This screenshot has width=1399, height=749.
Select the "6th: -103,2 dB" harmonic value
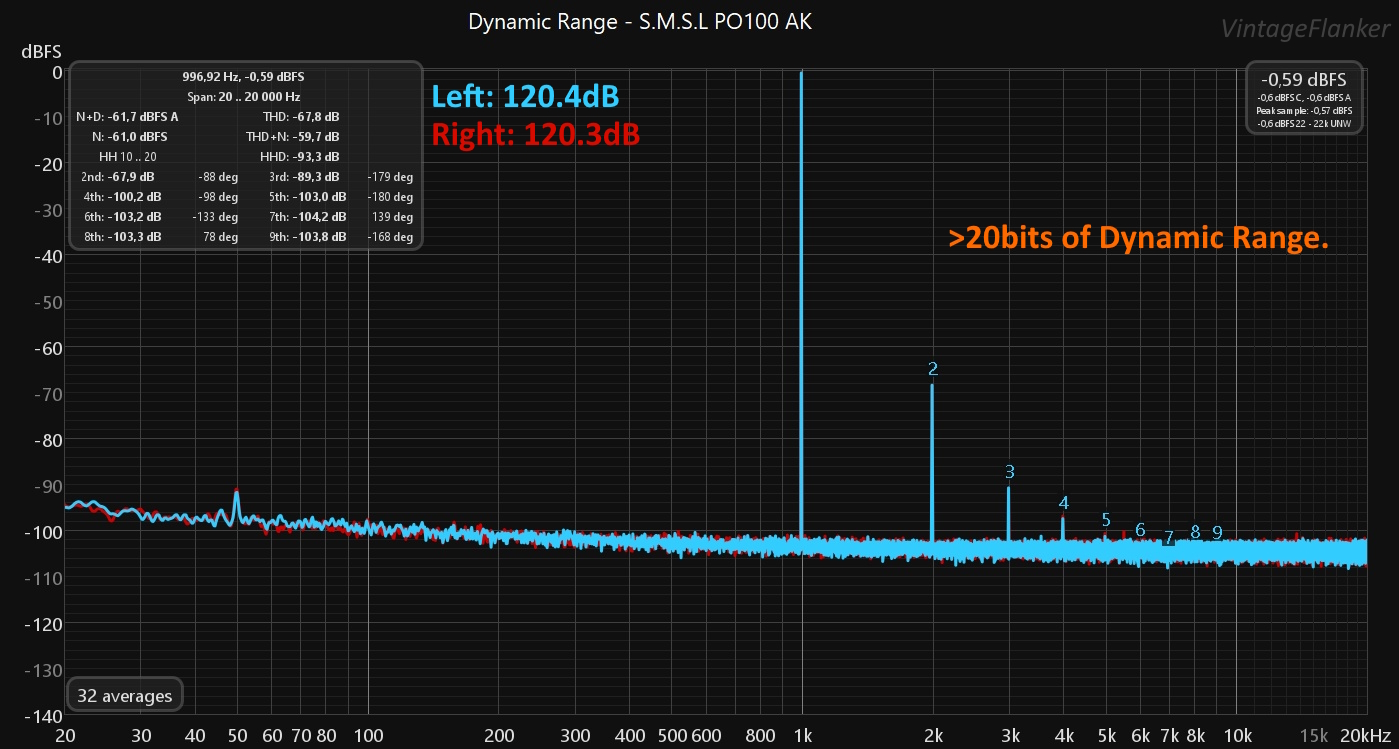coord(120,217)
